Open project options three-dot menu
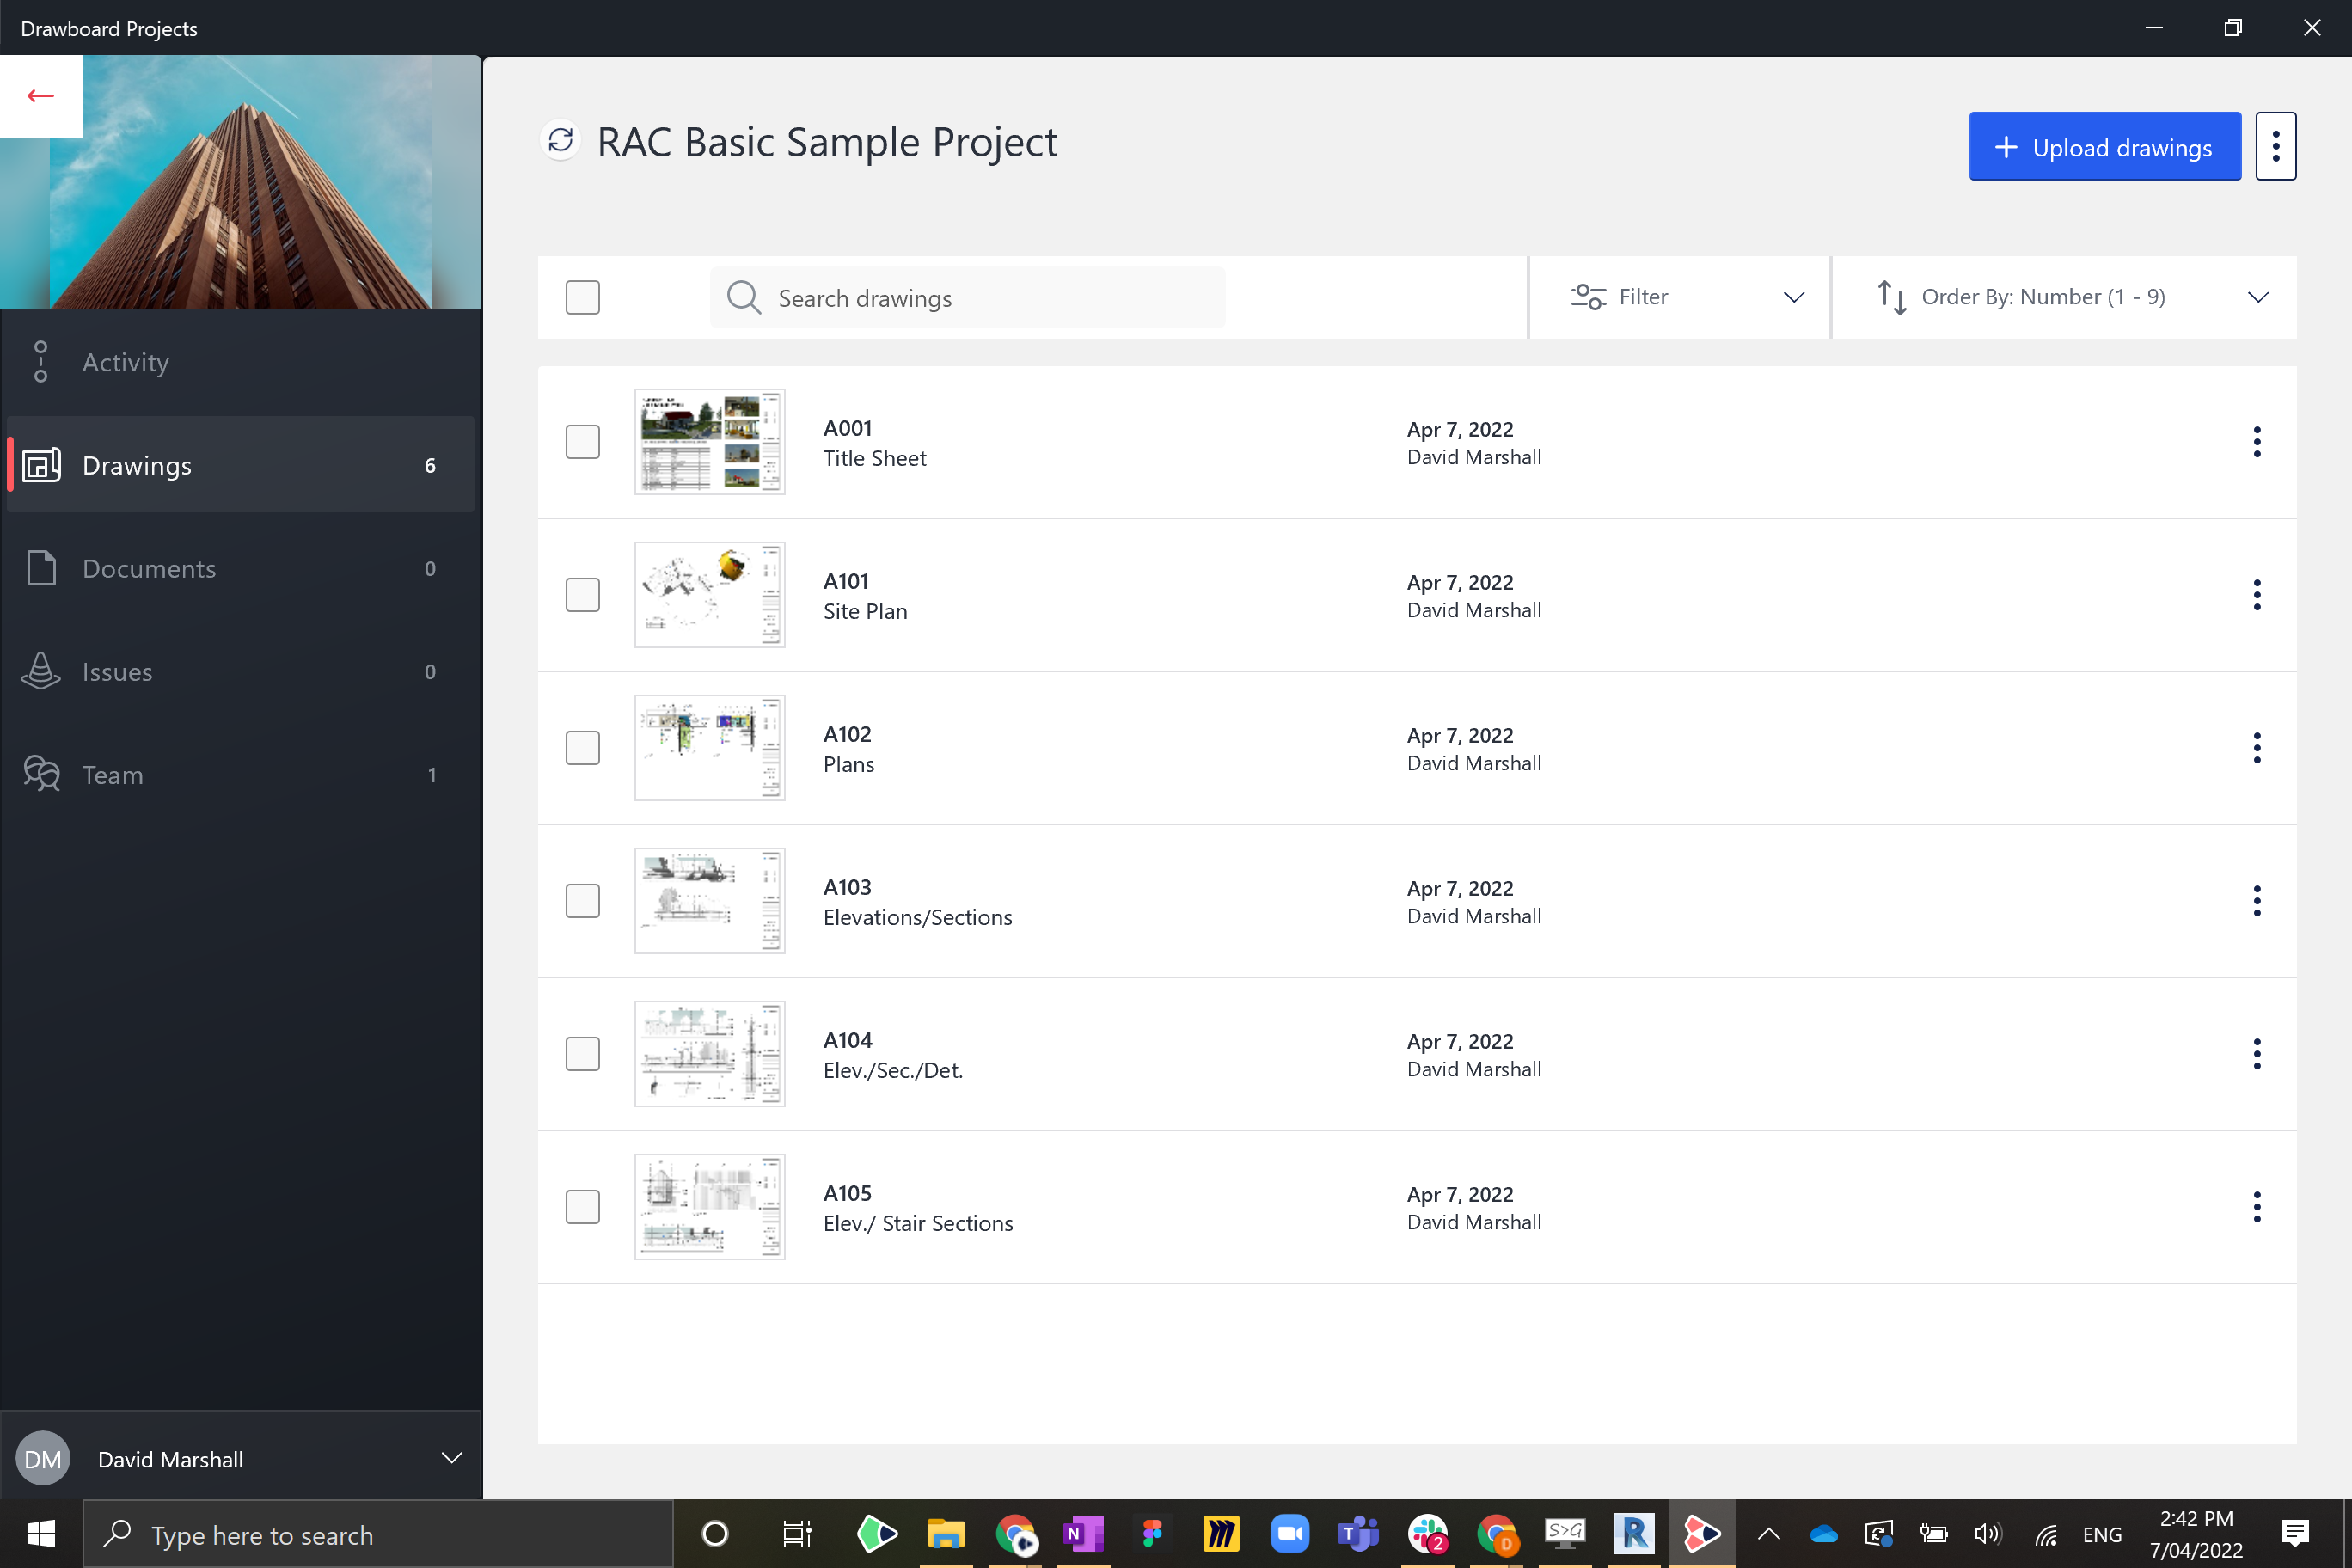The image size is (2352, 1568). (x=2275, y=147)
